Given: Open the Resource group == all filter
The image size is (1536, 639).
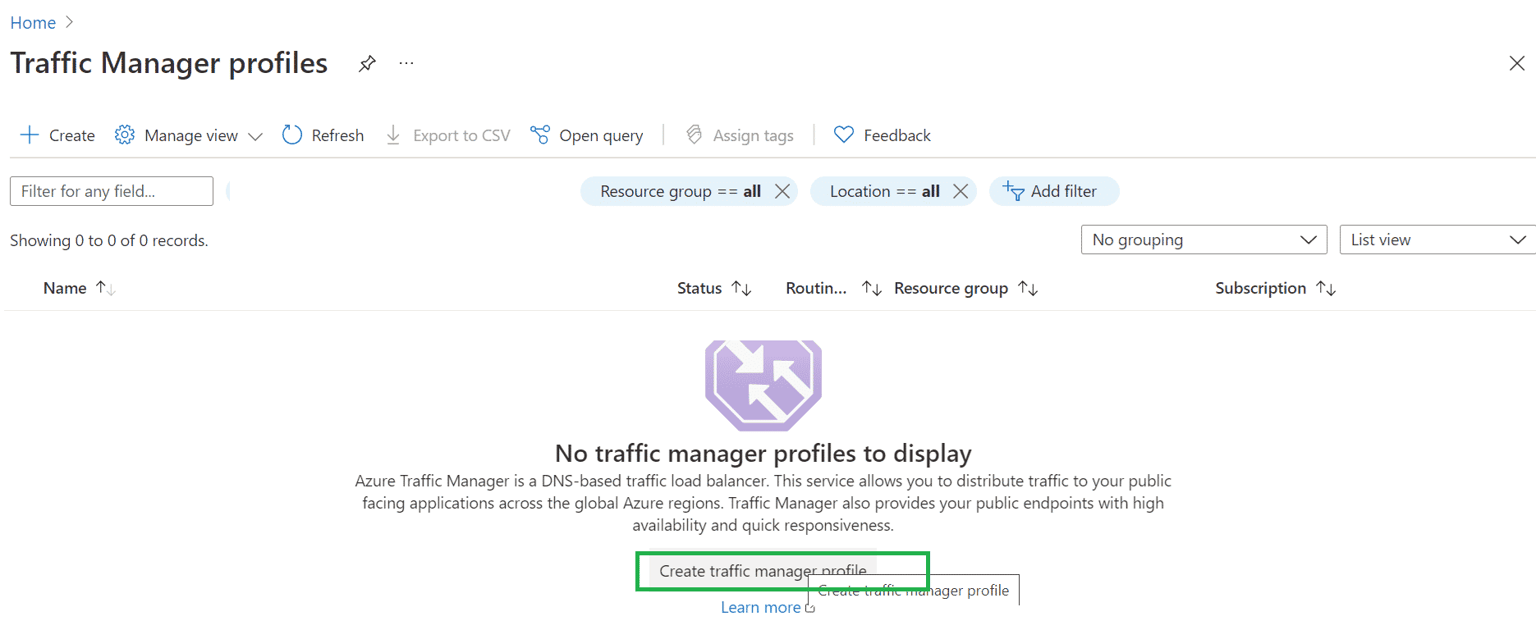Looking at the screenshot, I should pyautogui.click(x=681, y=191).
